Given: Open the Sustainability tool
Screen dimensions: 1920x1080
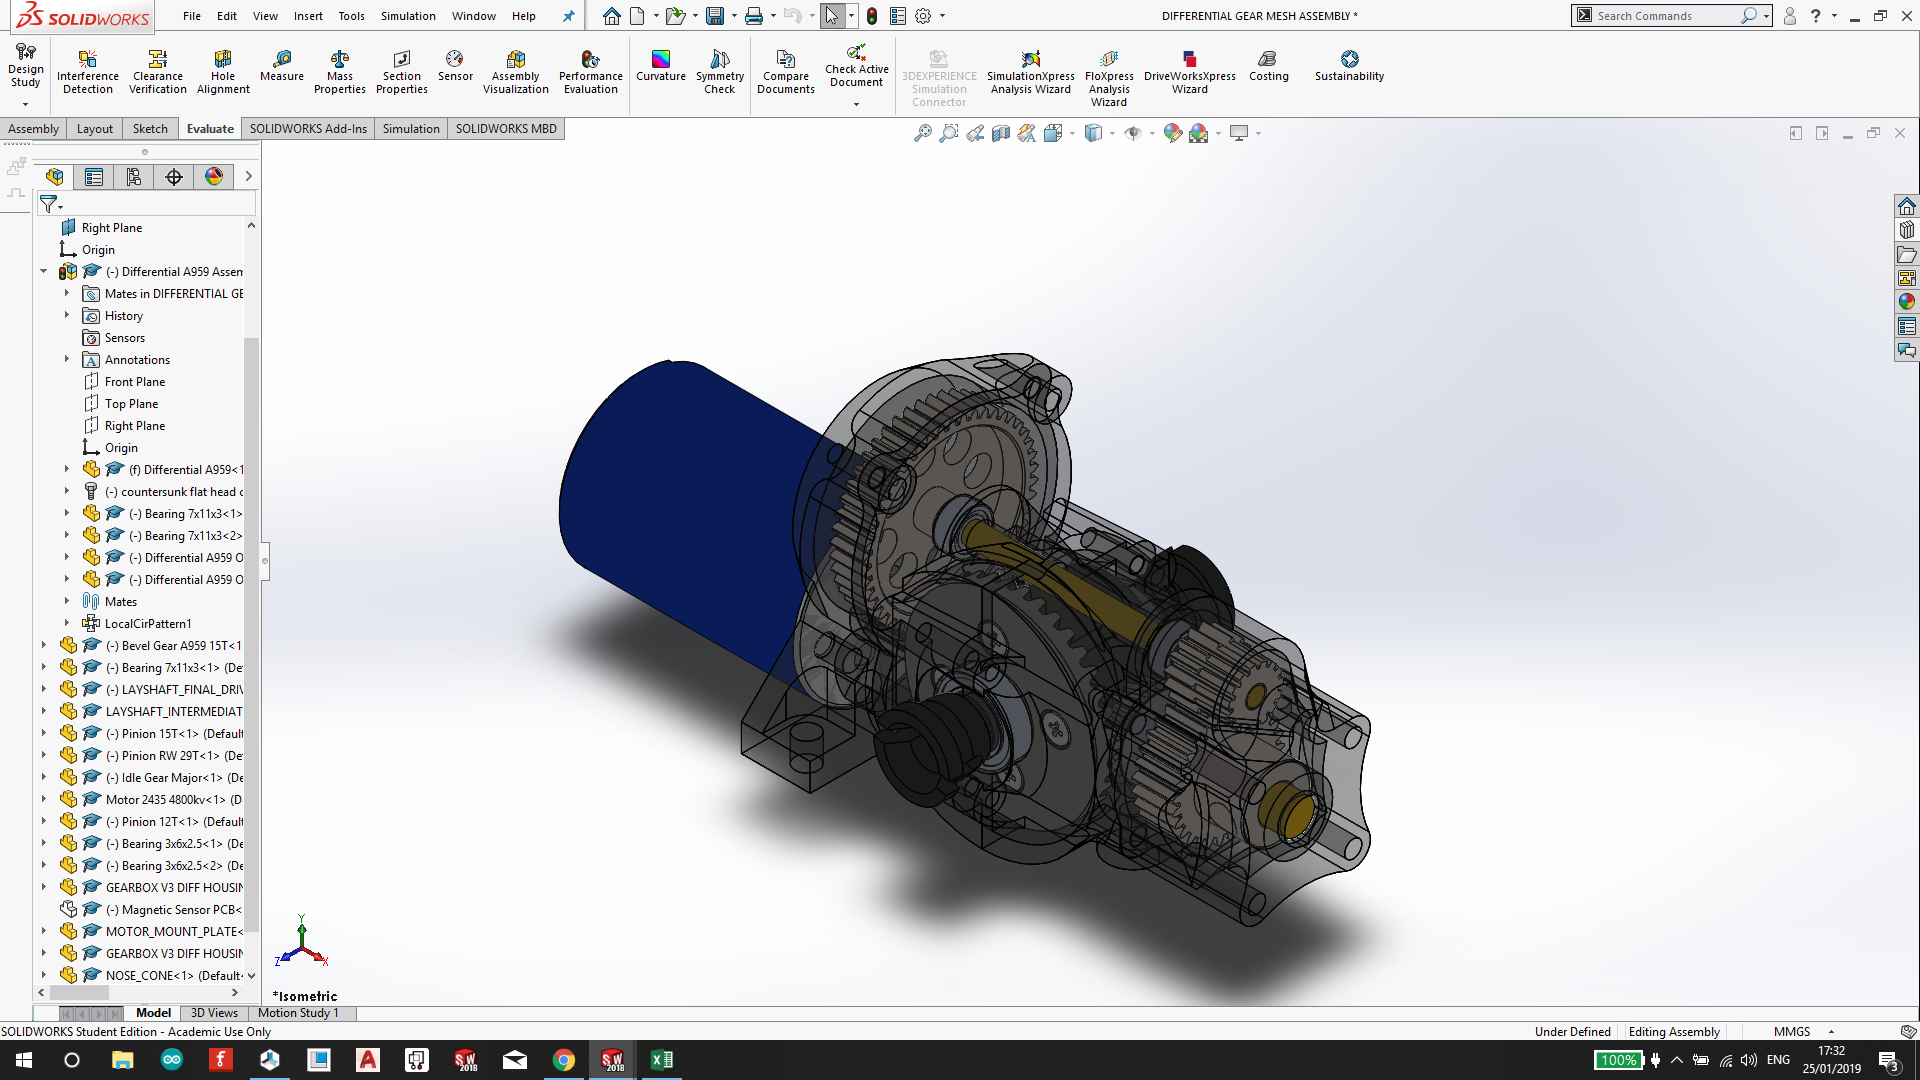Looking at the screenshot, I should tap(1350, 66).
